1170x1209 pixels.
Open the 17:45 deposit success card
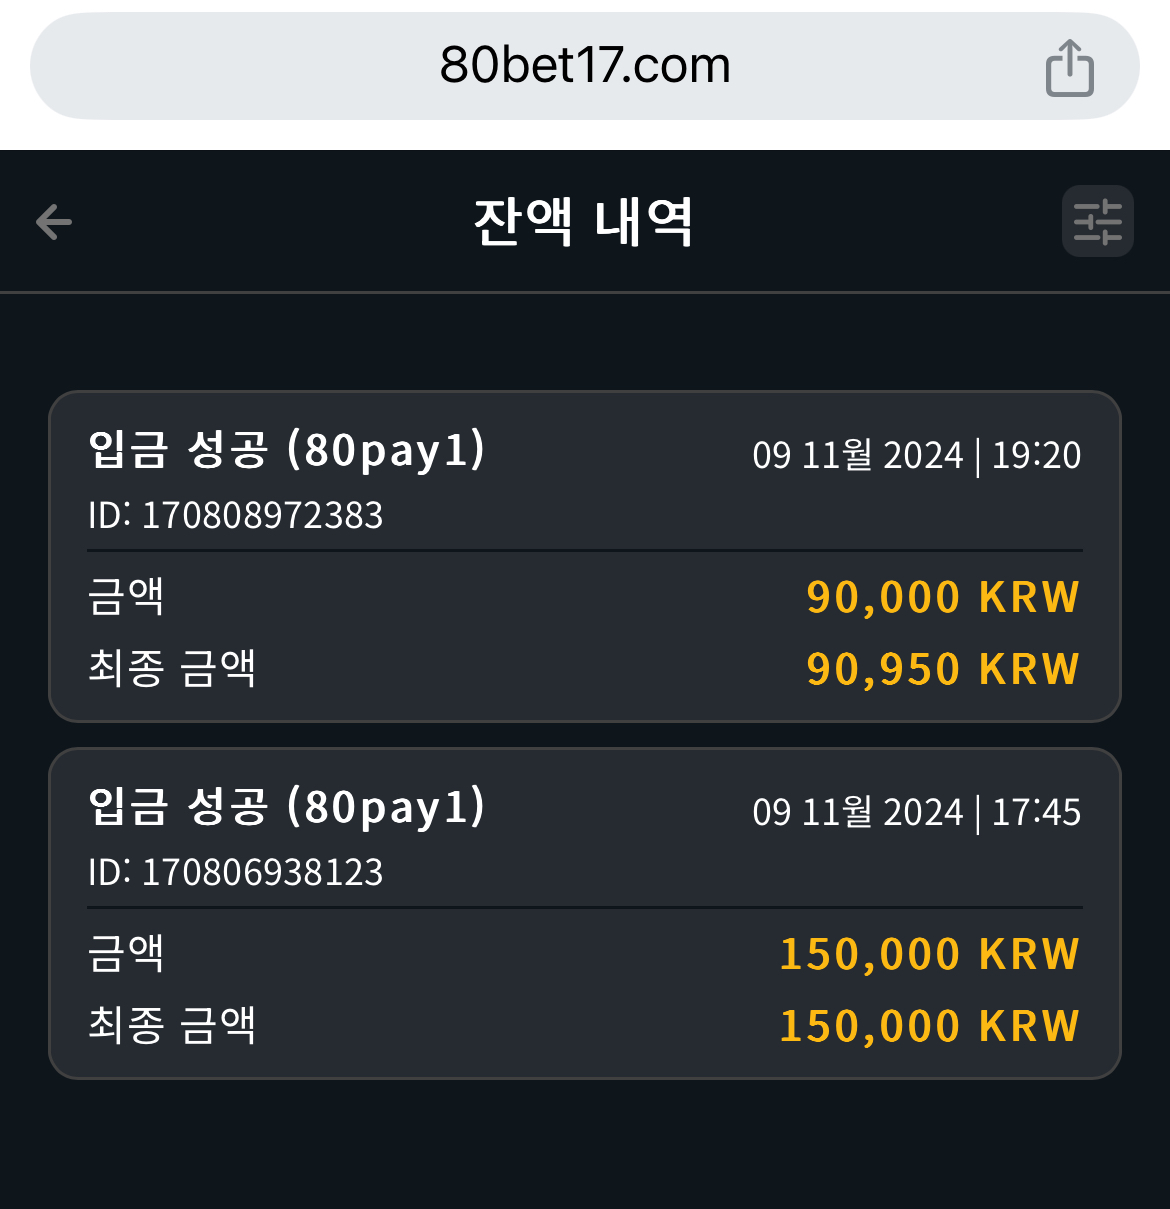(585, 913)
